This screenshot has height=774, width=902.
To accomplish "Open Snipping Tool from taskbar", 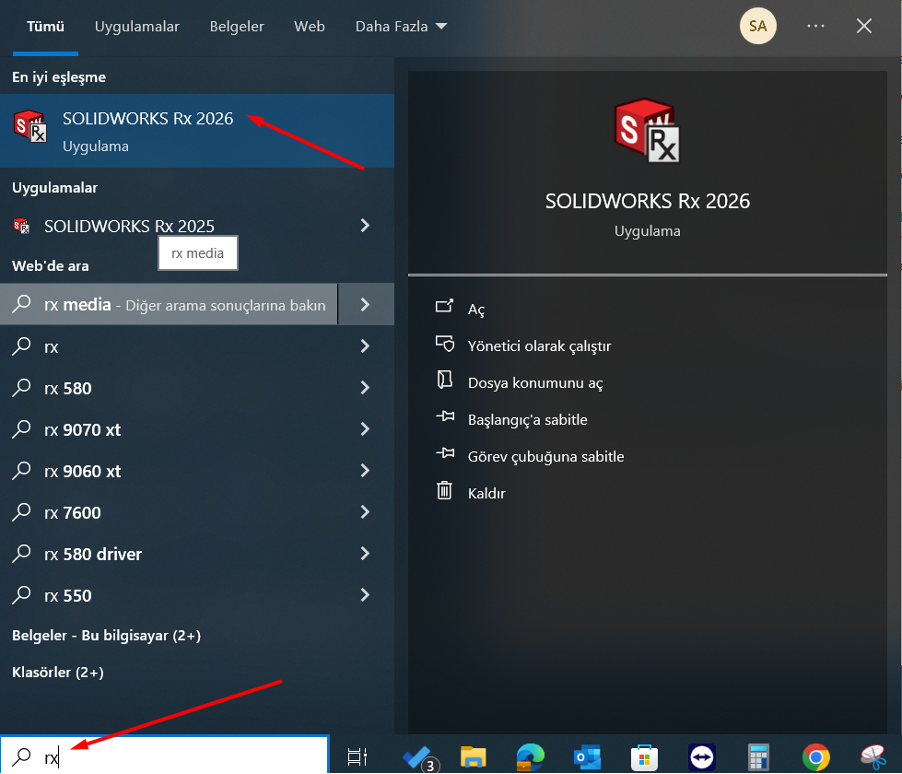I will point(873,757).
